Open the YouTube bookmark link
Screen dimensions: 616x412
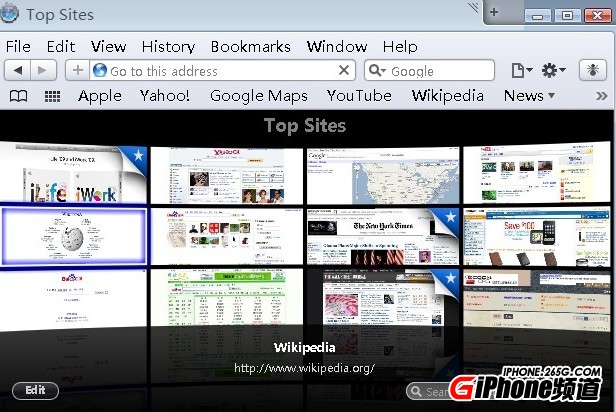pyautogui.click(x=359, y=95)
